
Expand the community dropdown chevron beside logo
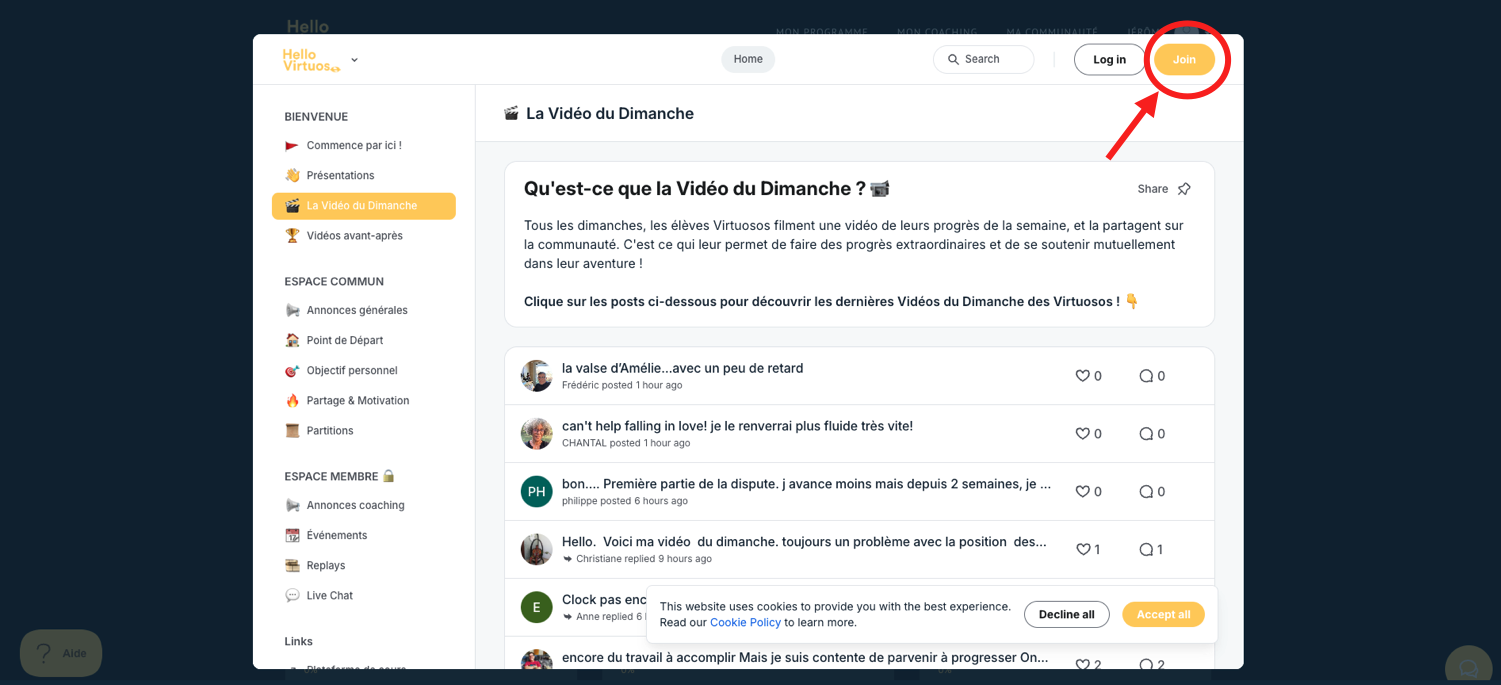[354, 60]
